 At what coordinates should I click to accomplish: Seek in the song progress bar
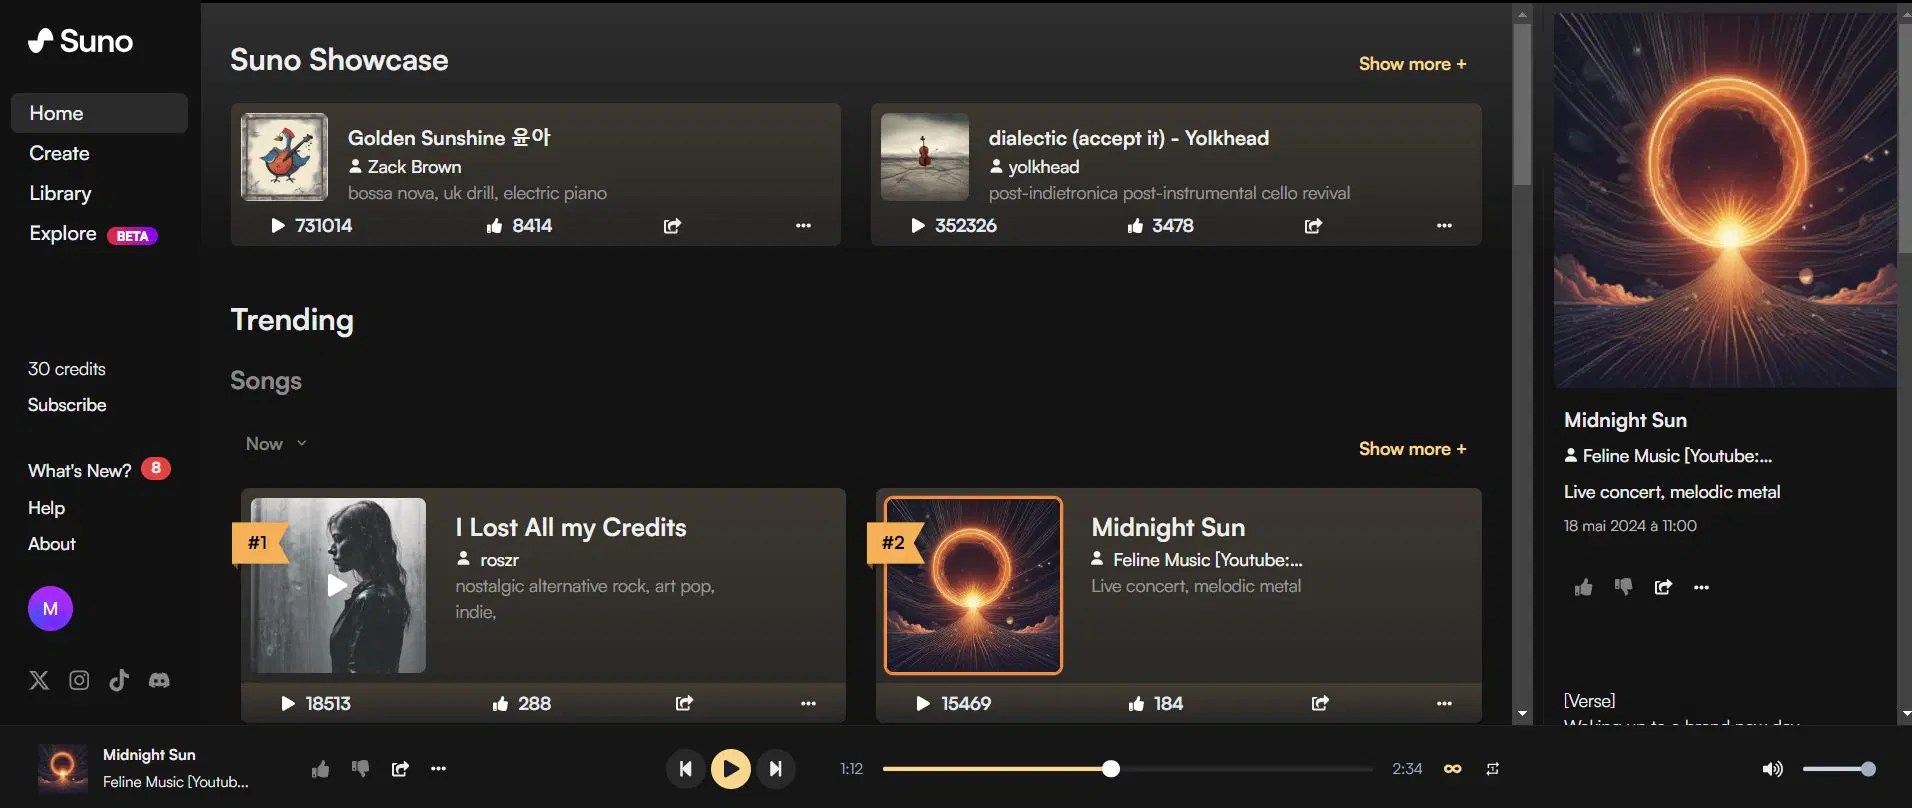[x=1127, y=769]
